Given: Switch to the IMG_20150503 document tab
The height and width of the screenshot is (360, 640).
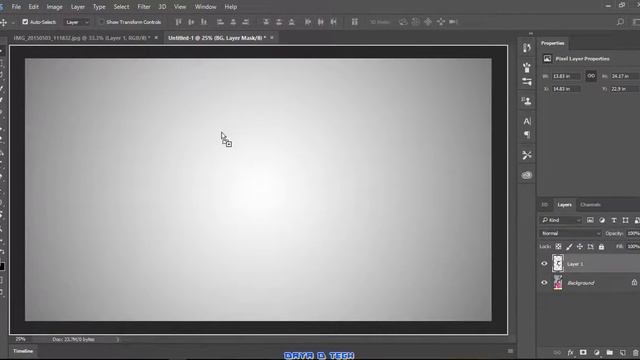Looking at the screenshot, I should coord(82,38).
